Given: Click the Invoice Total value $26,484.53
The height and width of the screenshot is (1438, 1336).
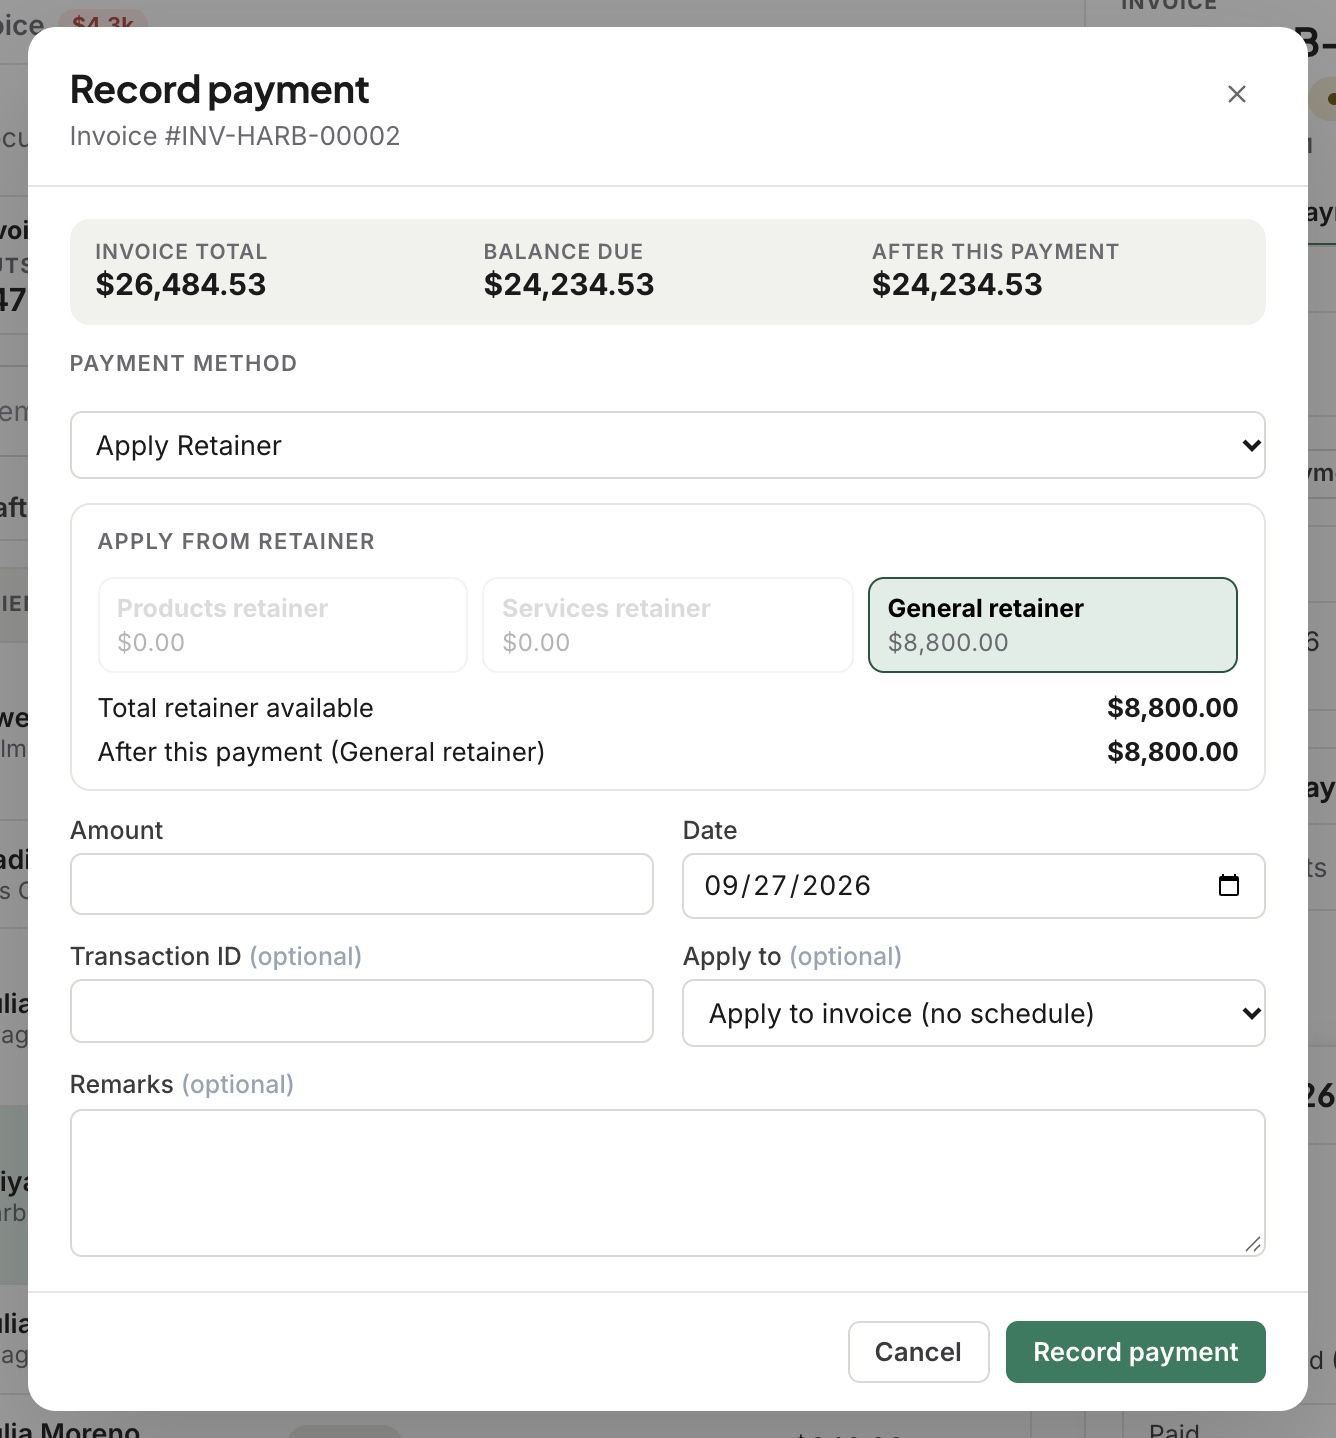Looking at the screenshot, I should 181,284.
